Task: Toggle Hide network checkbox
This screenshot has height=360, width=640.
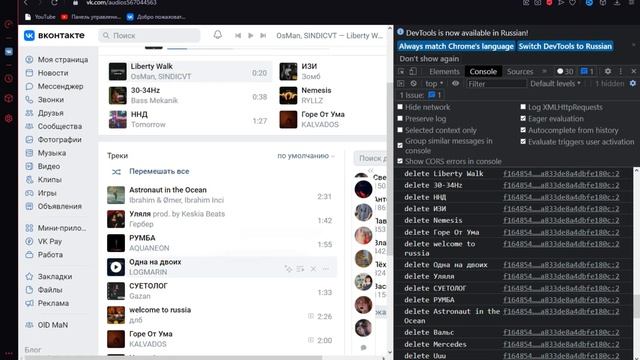Action: 400,107
